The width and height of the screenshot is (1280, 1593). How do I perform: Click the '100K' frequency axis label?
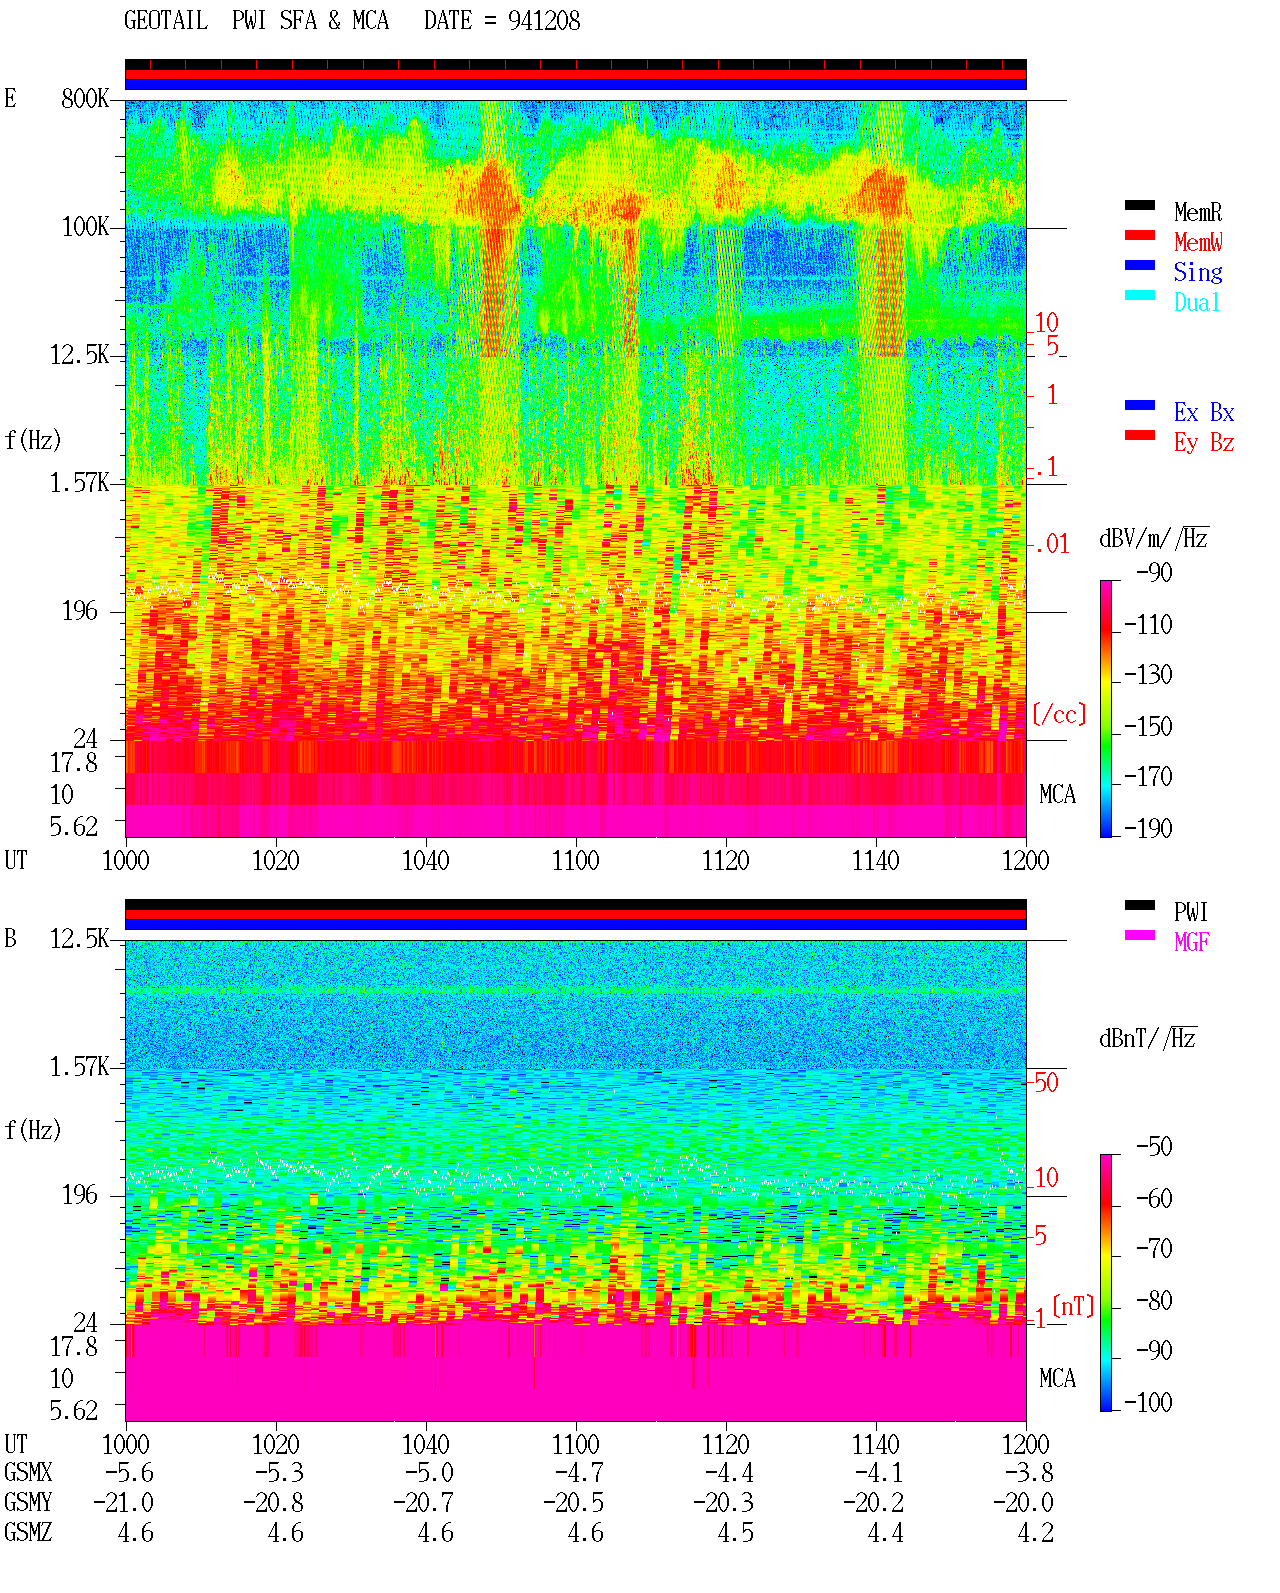click(x=85, y=227)
